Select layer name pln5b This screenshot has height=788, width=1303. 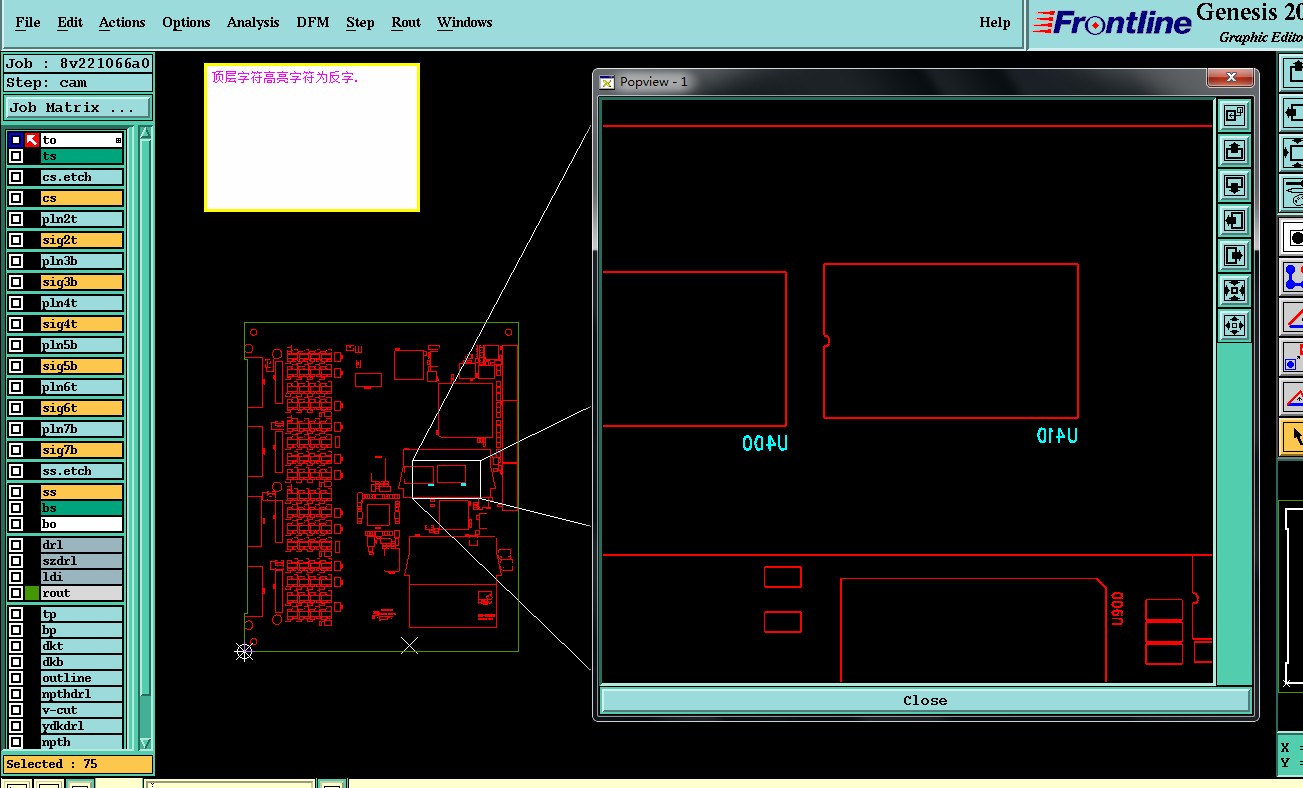click(81, 345)
